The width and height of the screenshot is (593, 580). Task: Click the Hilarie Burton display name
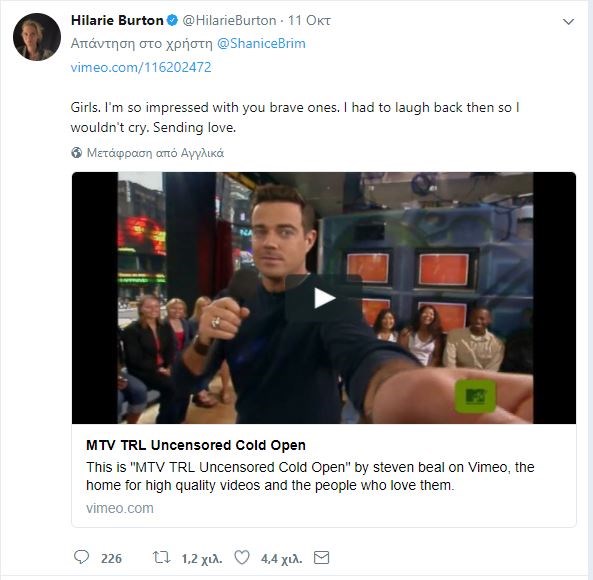[x=117, y=20]
